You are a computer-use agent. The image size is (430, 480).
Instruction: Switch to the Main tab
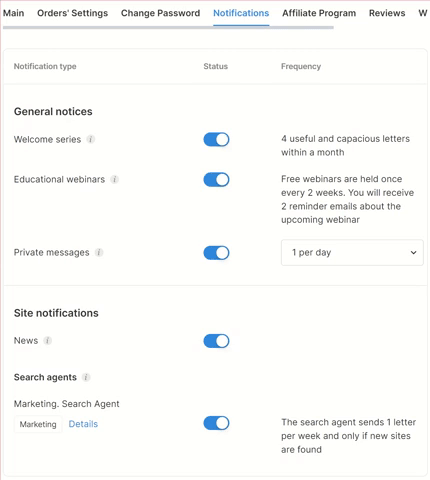pyautogui.click(x=14, y=13)
